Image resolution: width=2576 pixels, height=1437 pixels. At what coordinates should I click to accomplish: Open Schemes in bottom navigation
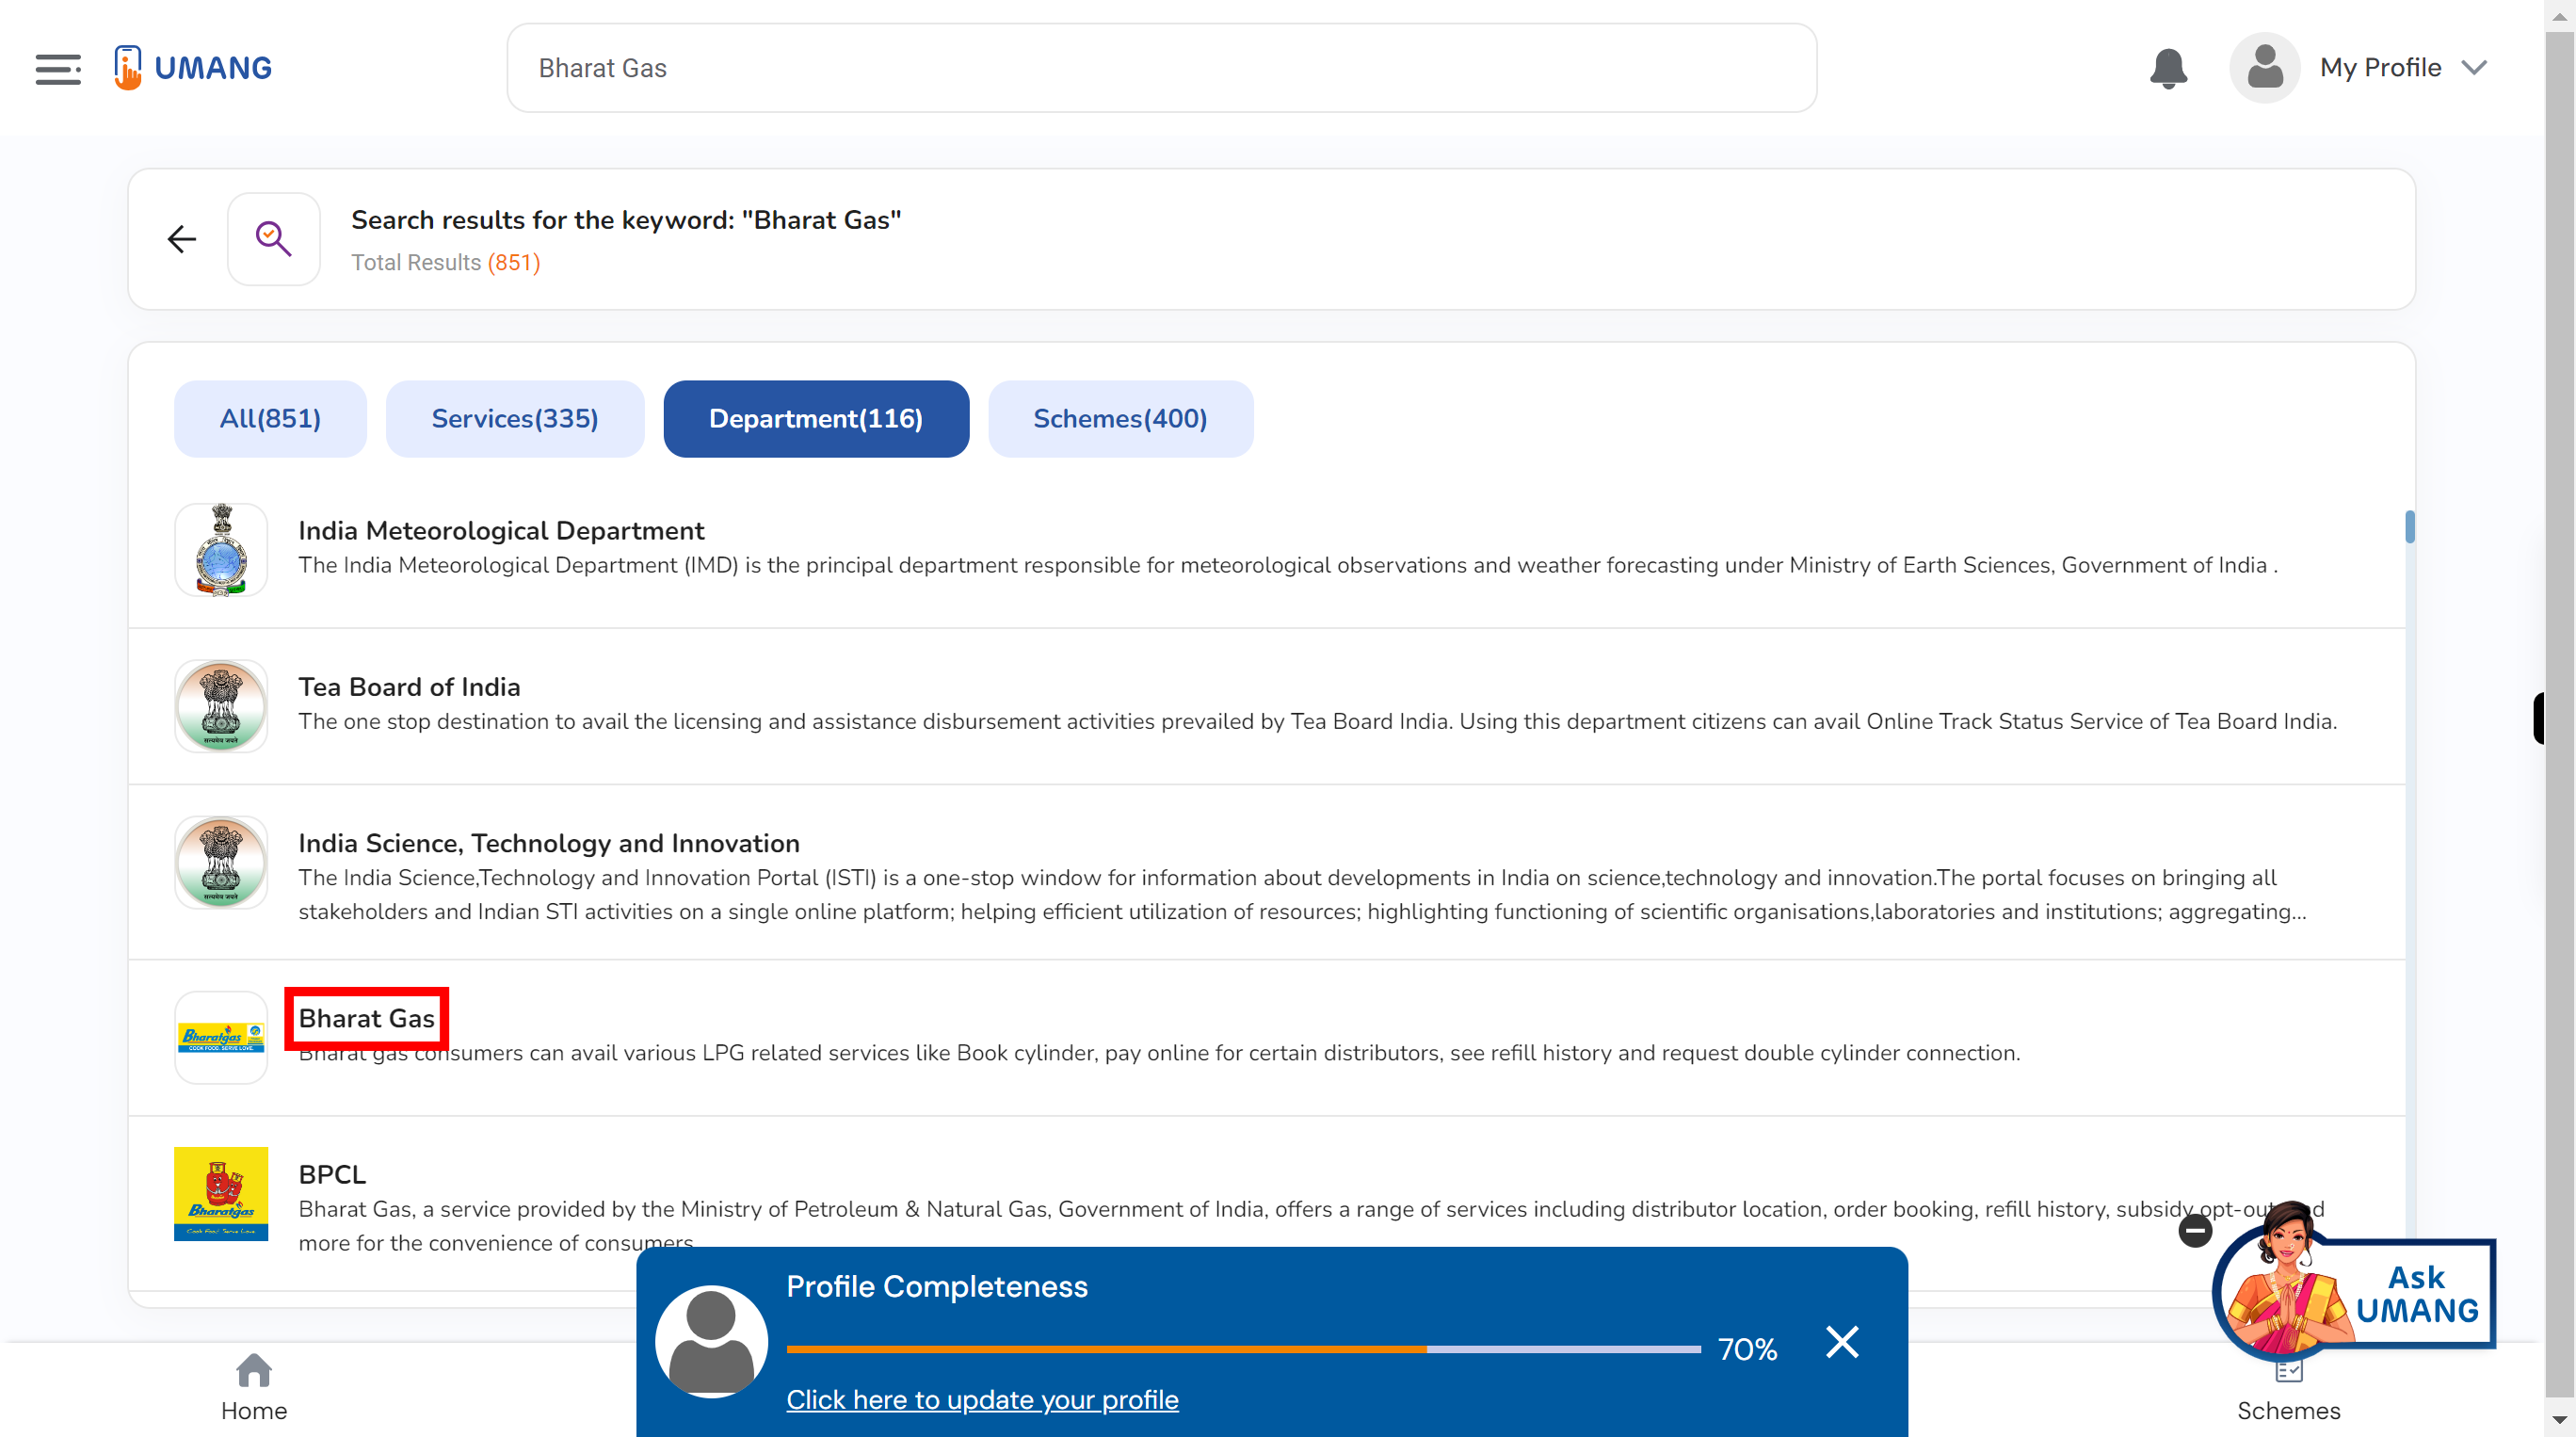point(2288,1392)
